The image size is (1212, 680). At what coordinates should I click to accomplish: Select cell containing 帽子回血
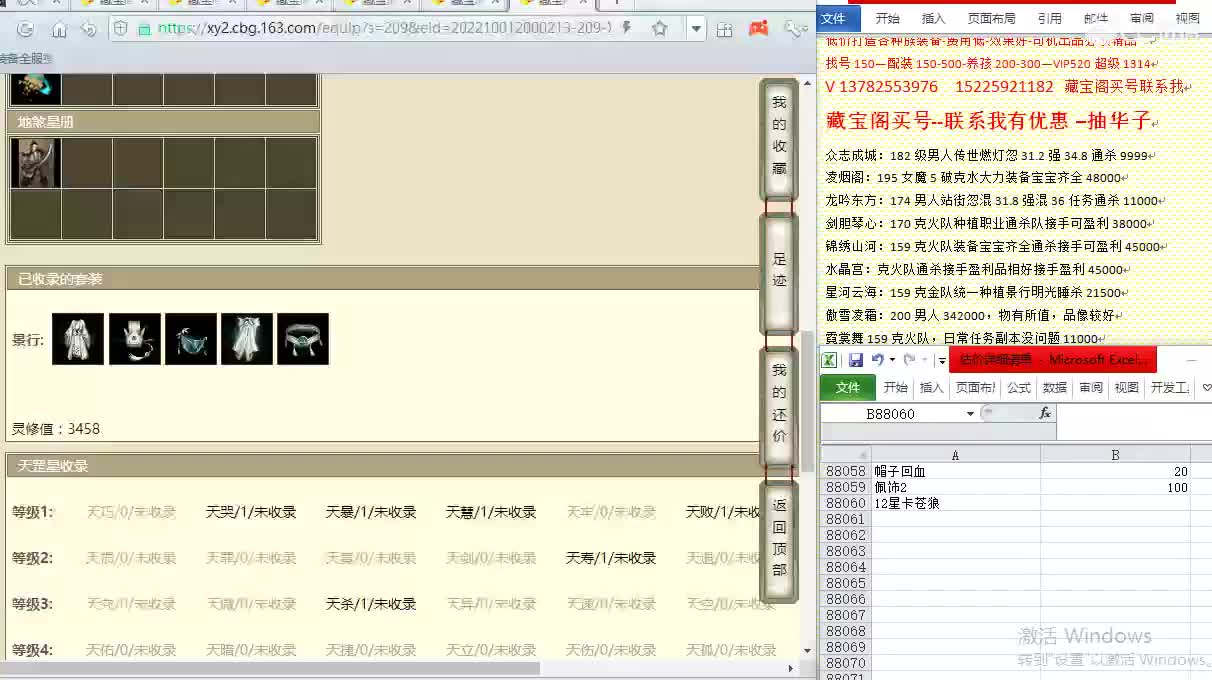(955, 471)
